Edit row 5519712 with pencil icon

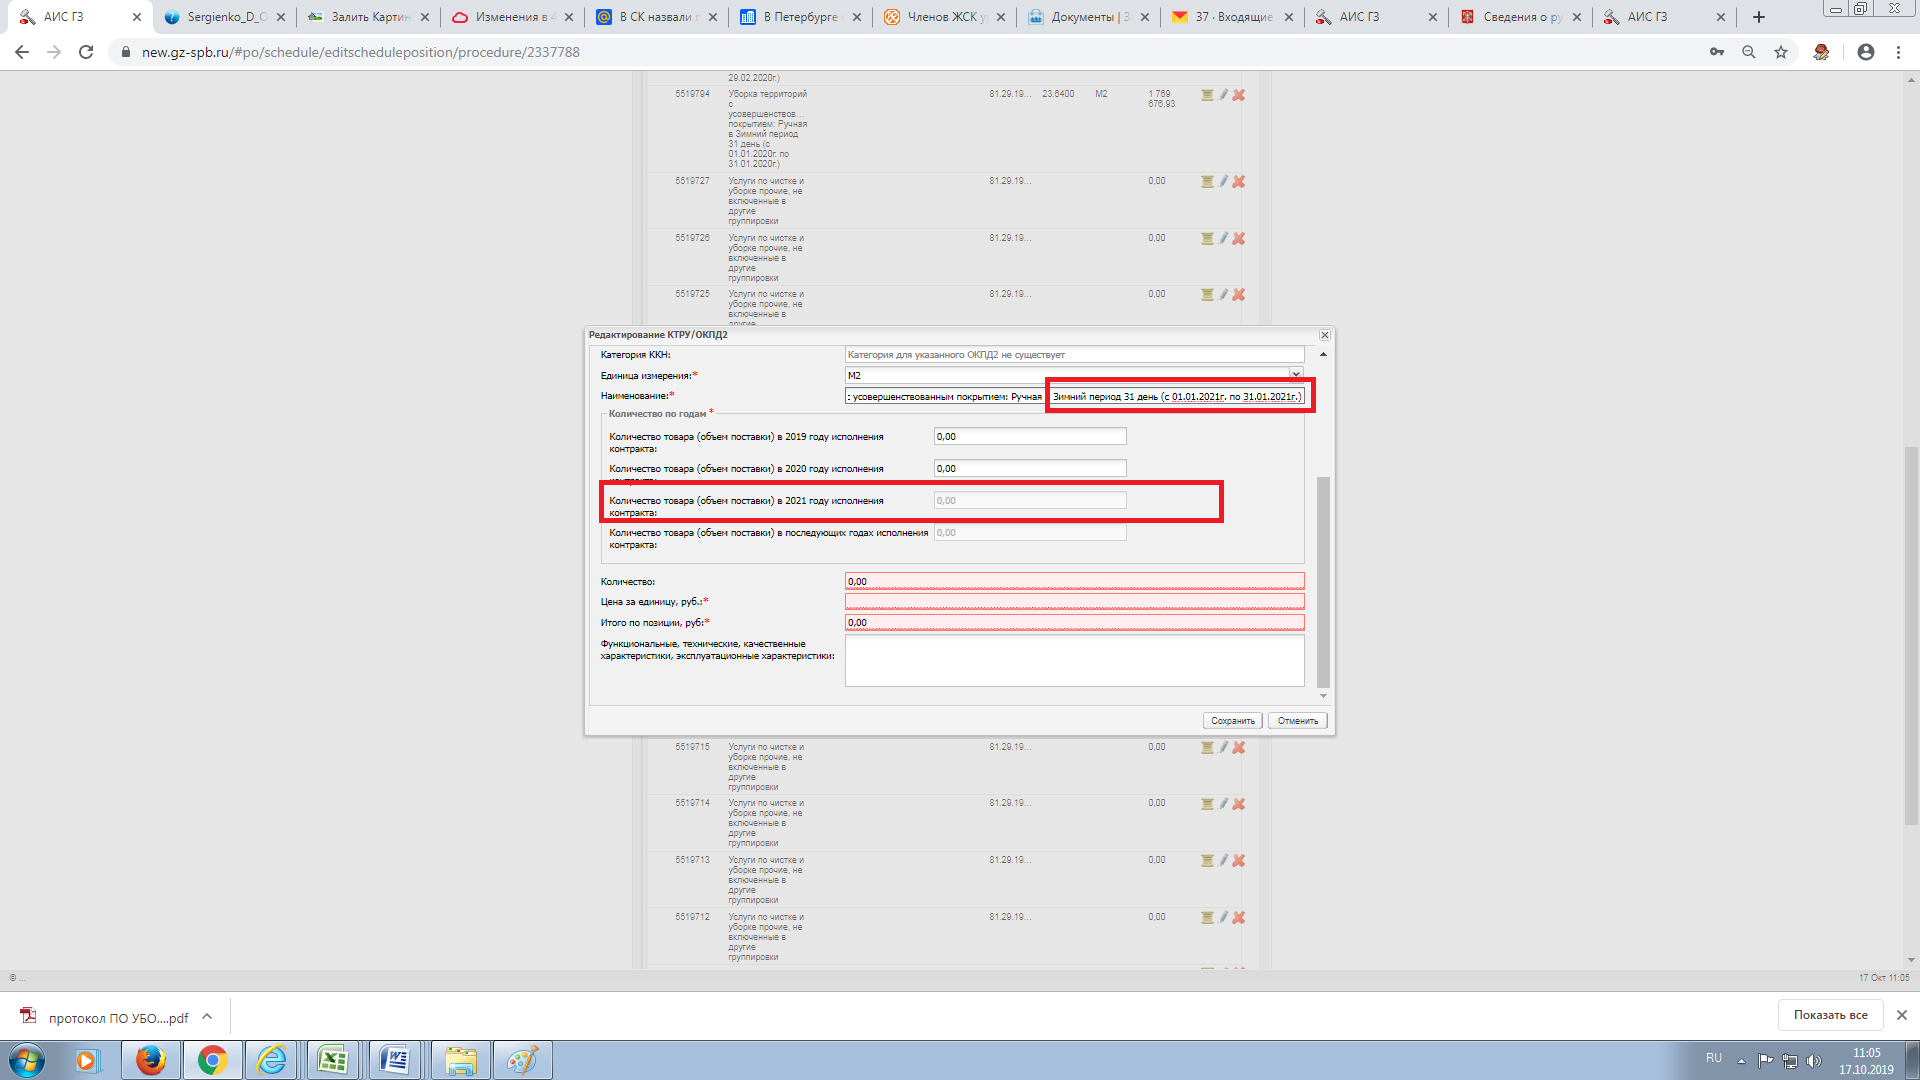tap(1223, 918)
